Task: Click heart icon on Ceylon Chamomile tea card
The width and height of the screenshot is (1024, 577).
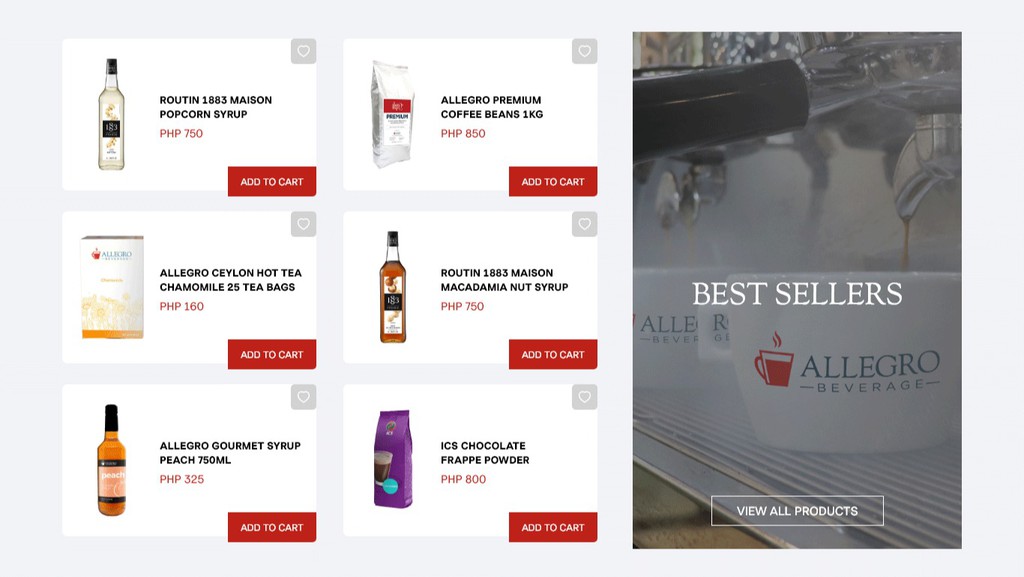Action: coord(304,224)
